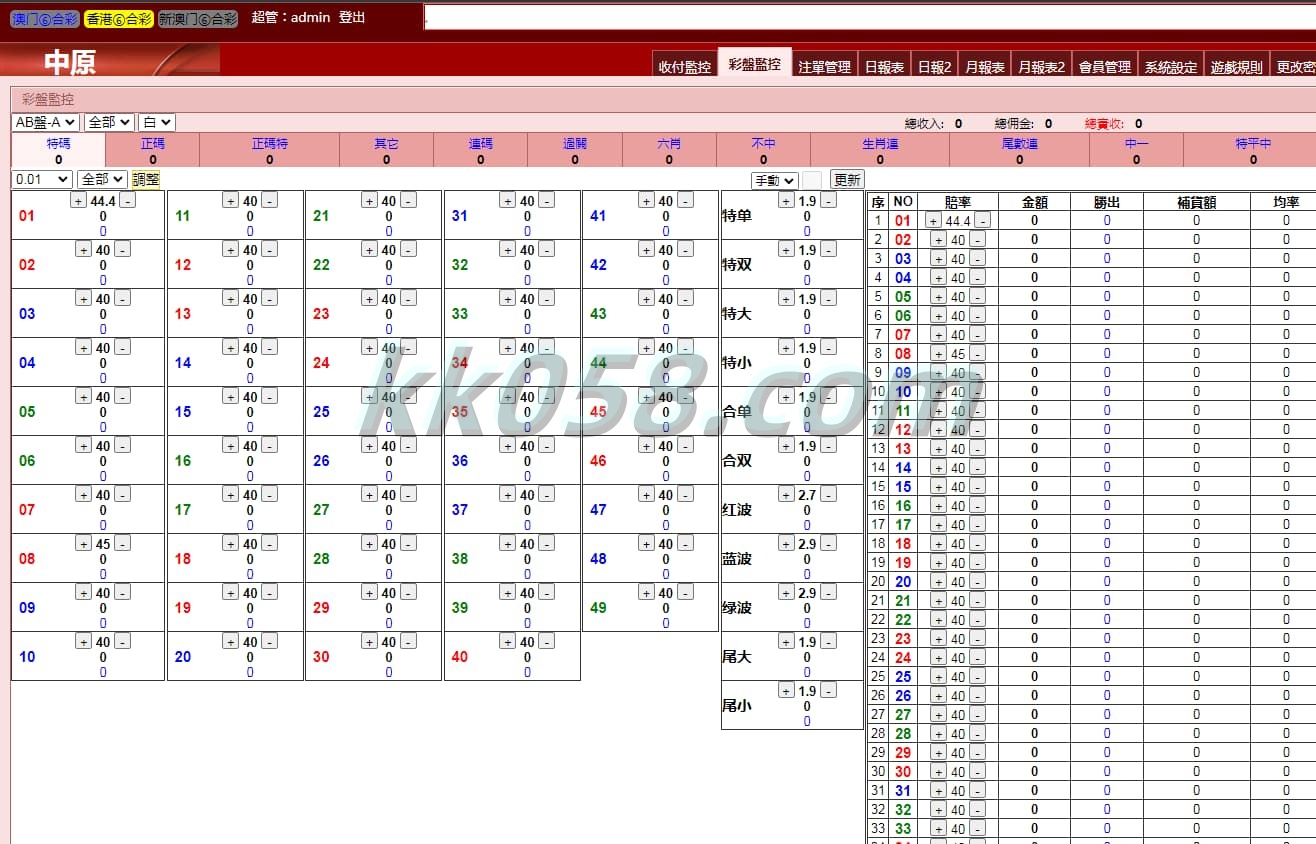Click the 更新 button
This screenshot has width=1316, height=844.
847,180
